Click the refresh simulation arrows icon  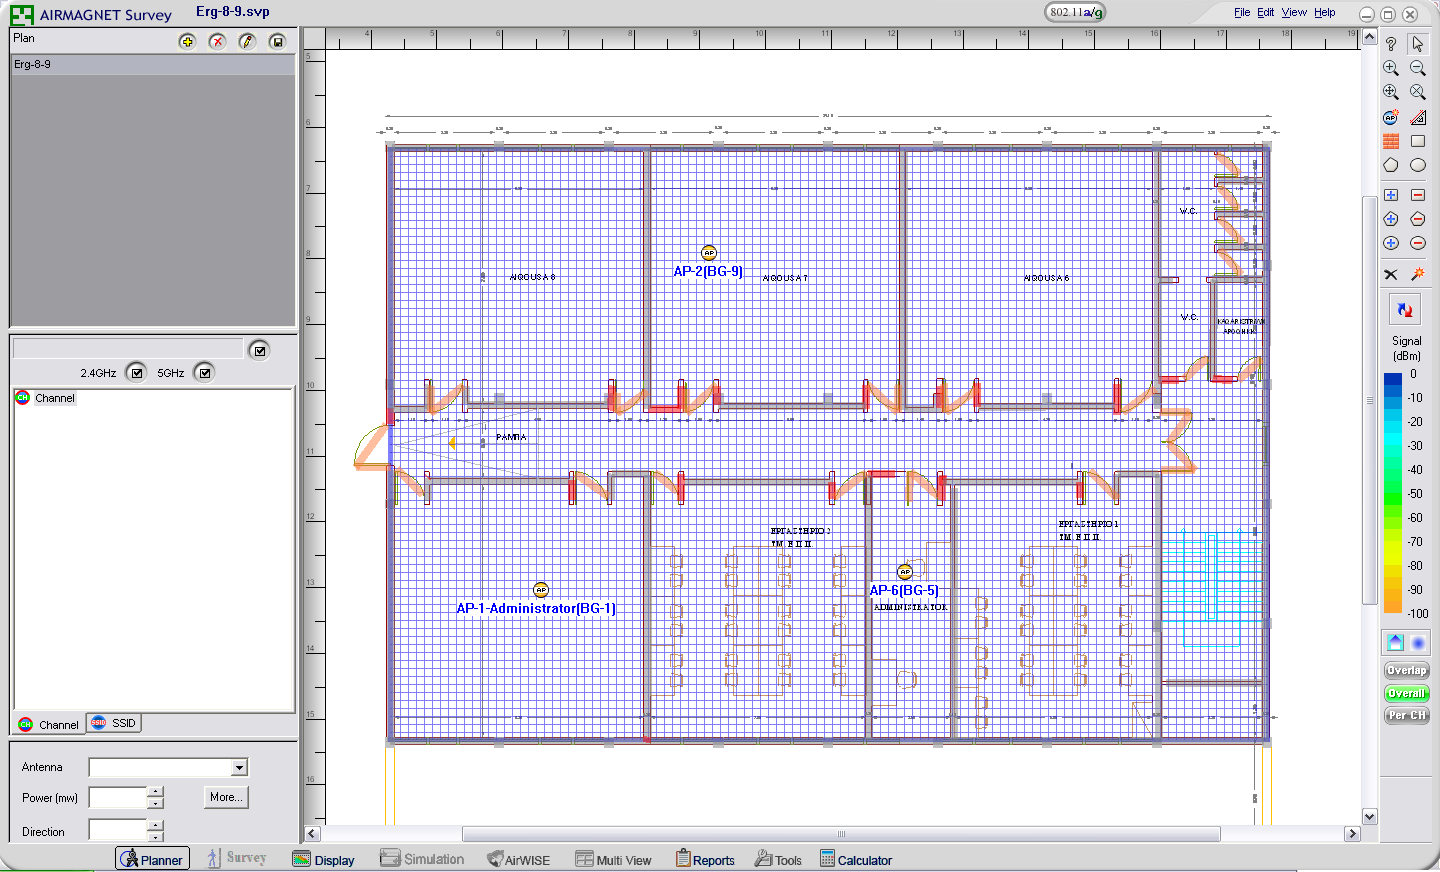[x=1405, y=310]
